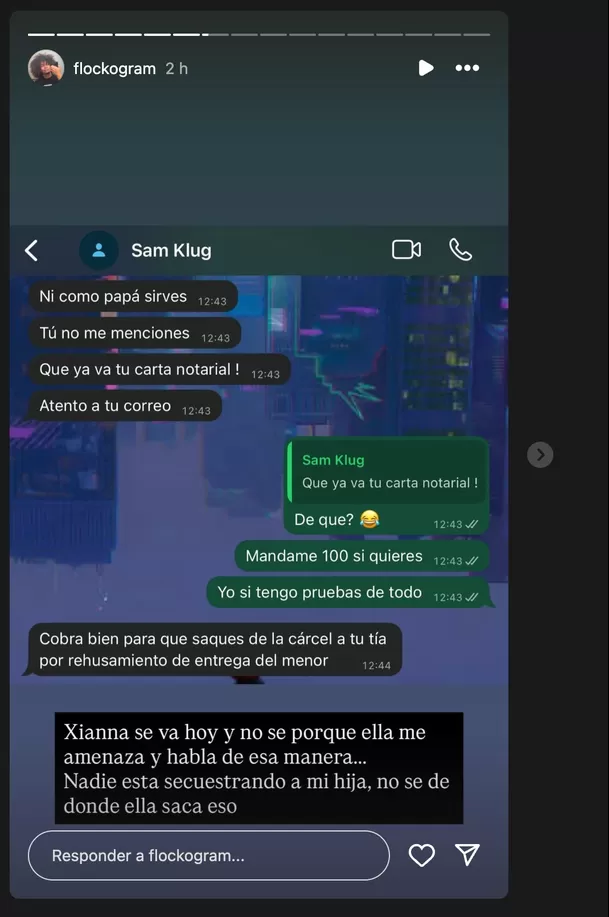Click Sam Klug contact avatar icon
Screen dimensions: 609x917
tap(99, 250)
